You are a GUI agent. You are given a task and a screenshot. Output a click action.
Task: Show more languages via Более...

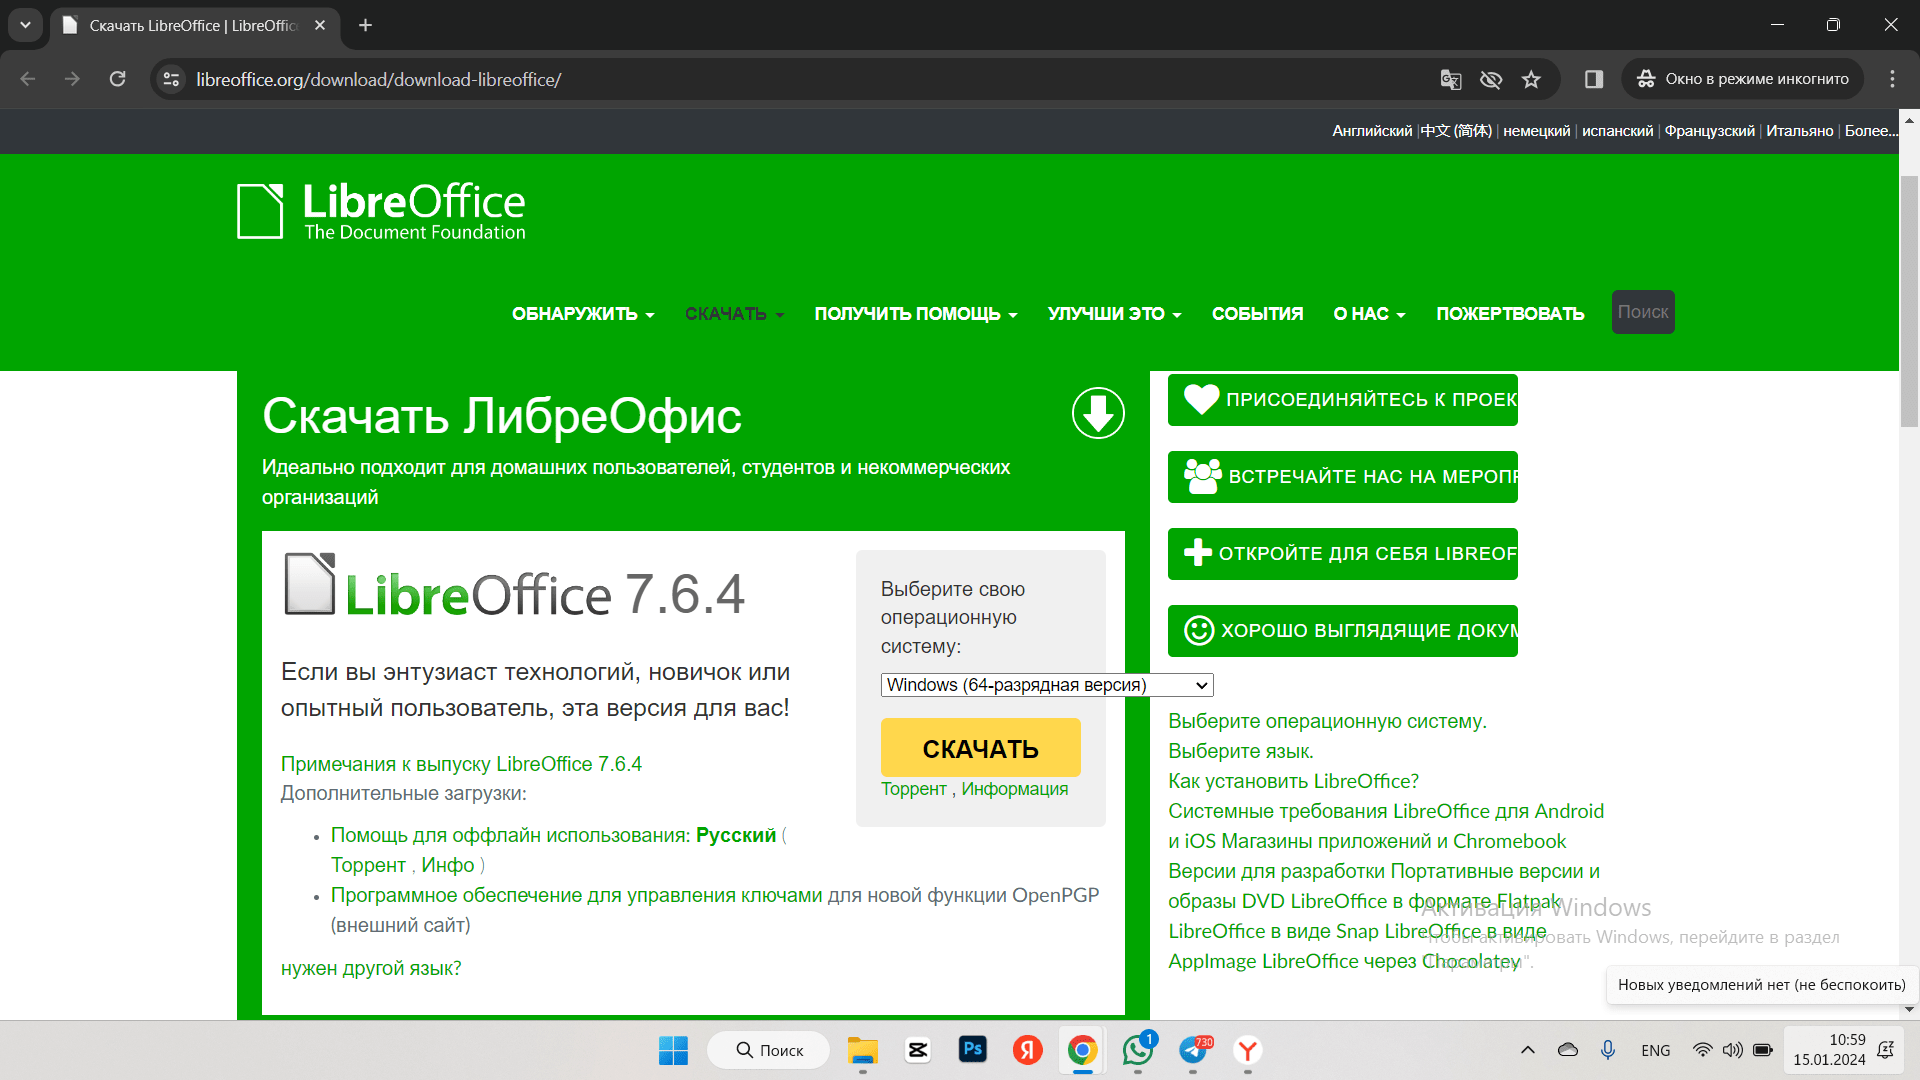pos(1870,131)
